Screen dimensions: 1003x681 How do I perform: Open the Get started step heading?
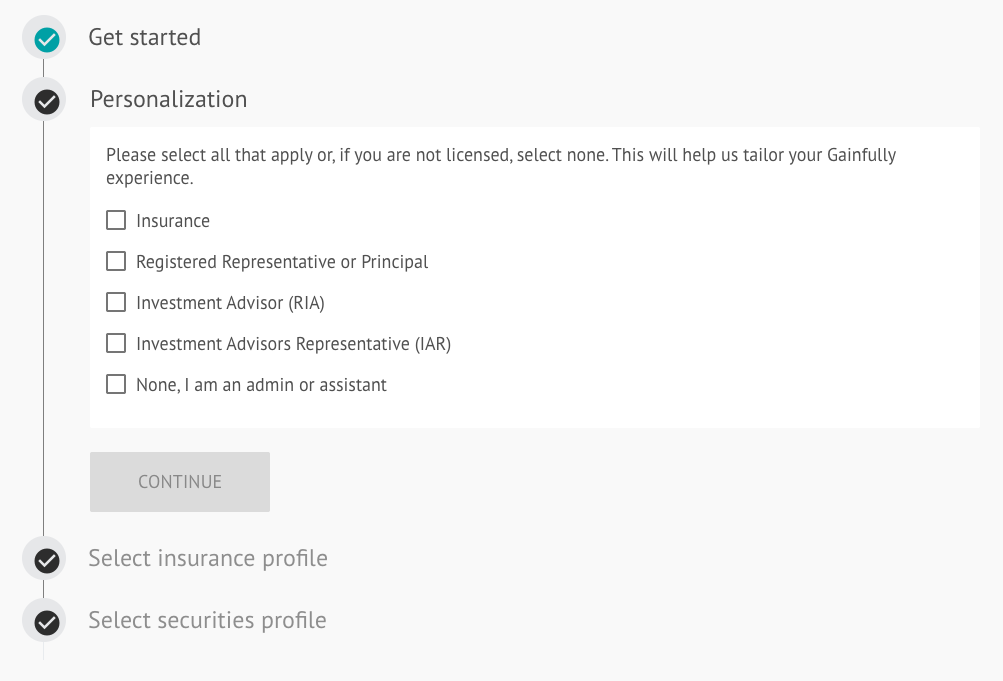[145, 37]
